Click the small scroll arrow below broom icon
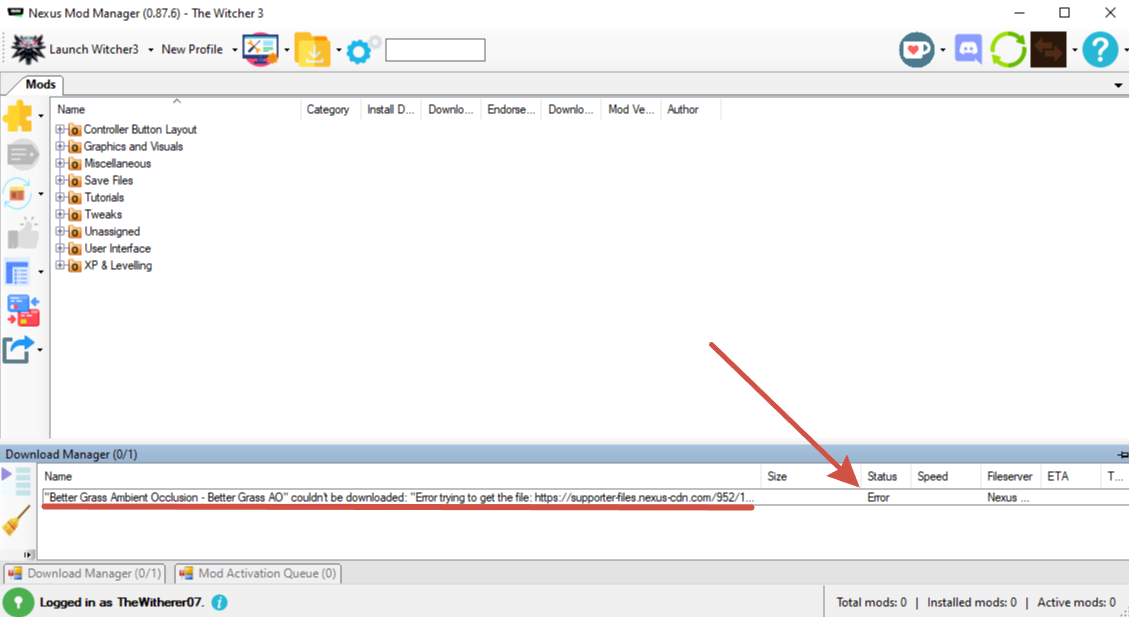Viewport: 1129px width, 617px height. click(29, 554)
